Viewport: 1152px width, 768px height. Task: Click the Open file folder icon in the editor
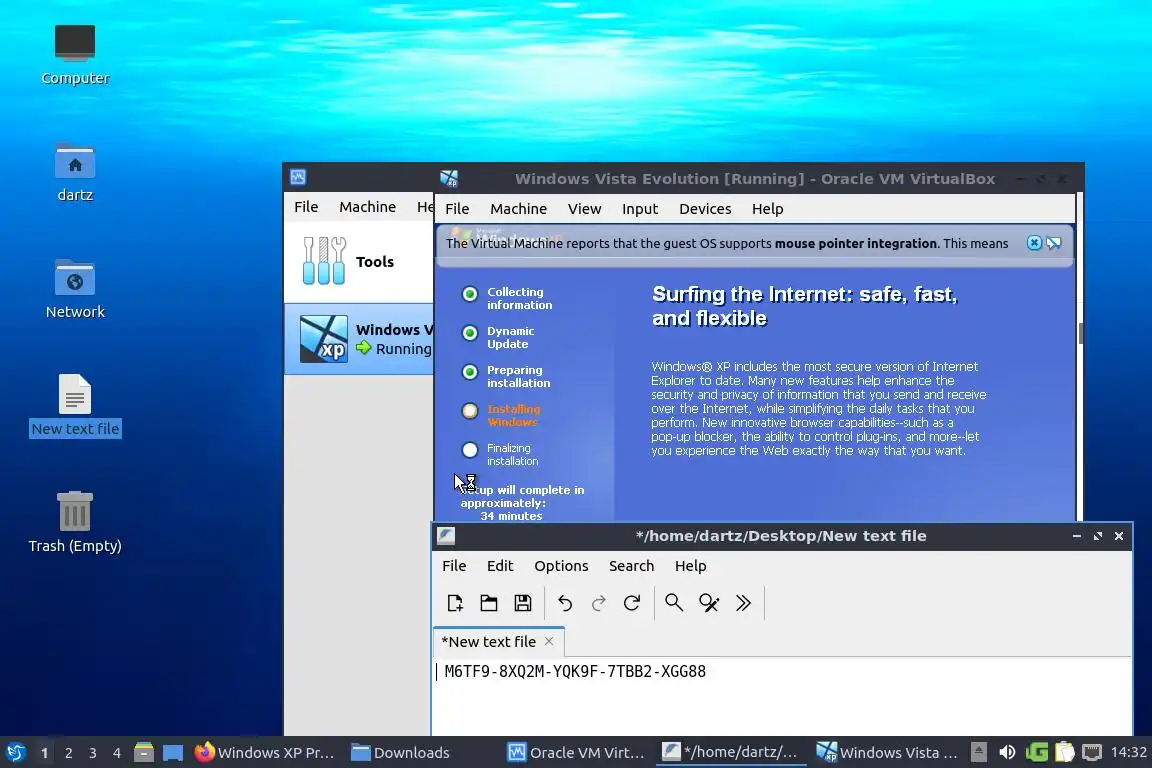coord(489,603)
